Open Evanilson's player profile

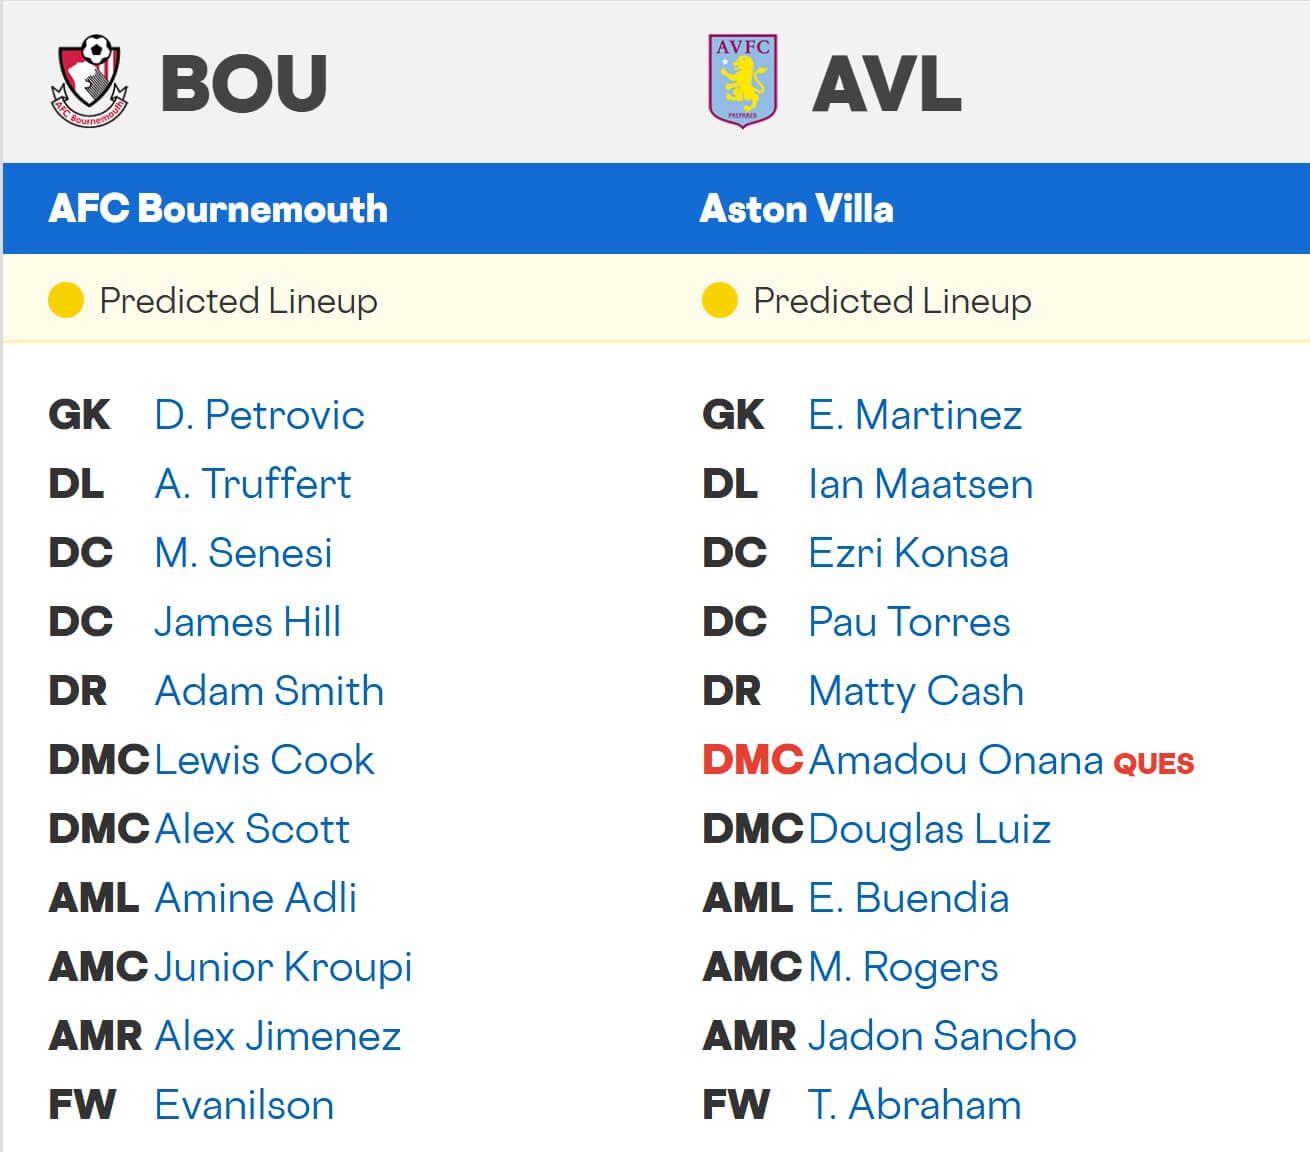click(242, 1105)
